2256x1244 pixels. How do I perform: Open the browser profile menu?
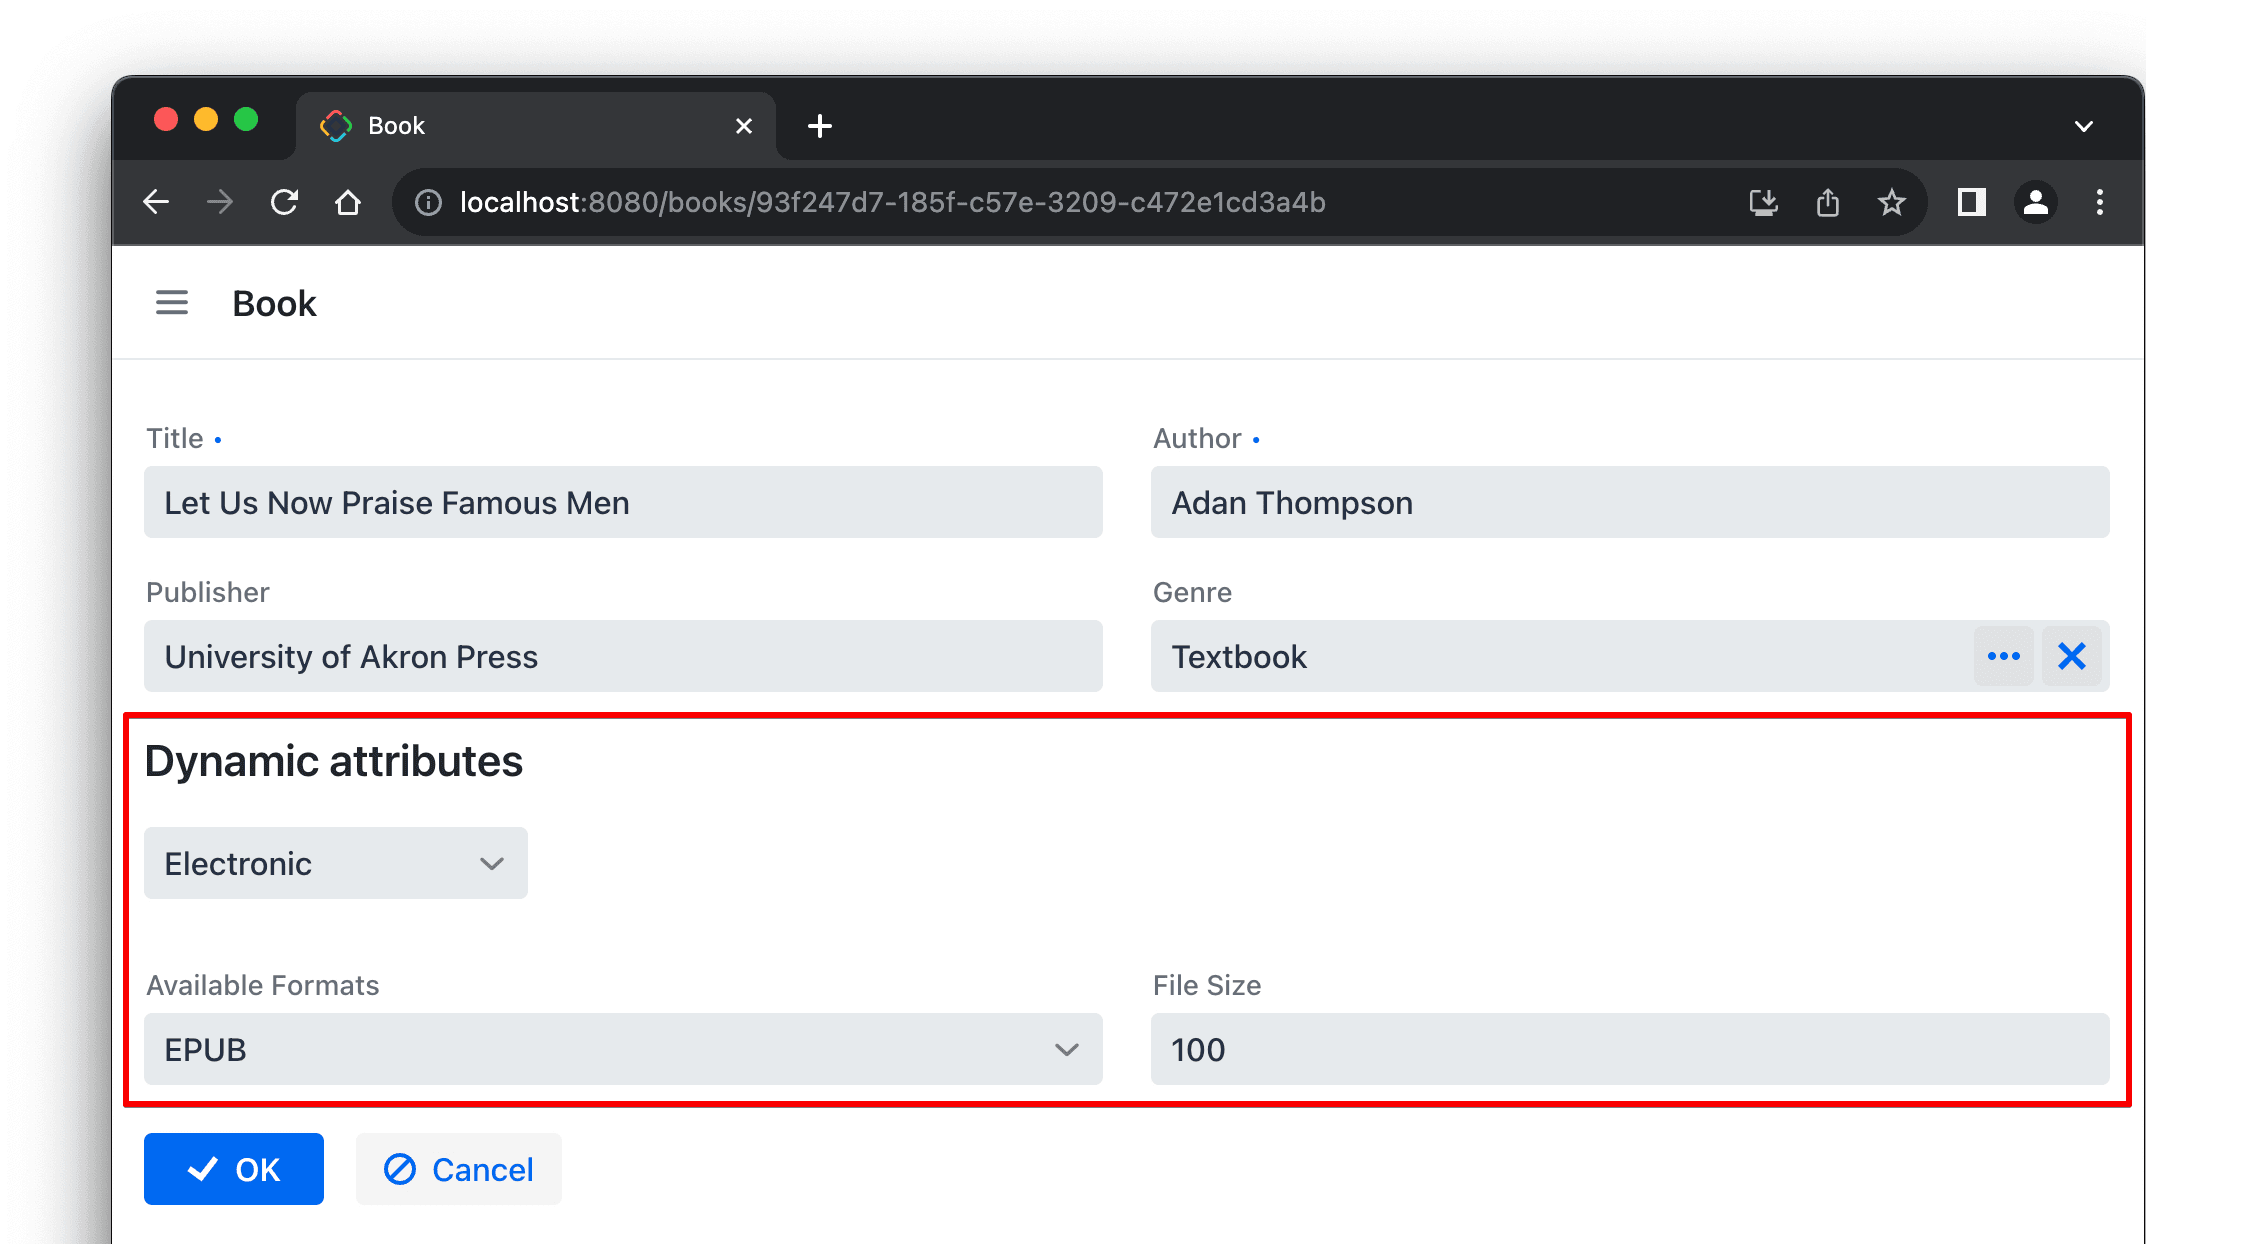pos(2035,203)
